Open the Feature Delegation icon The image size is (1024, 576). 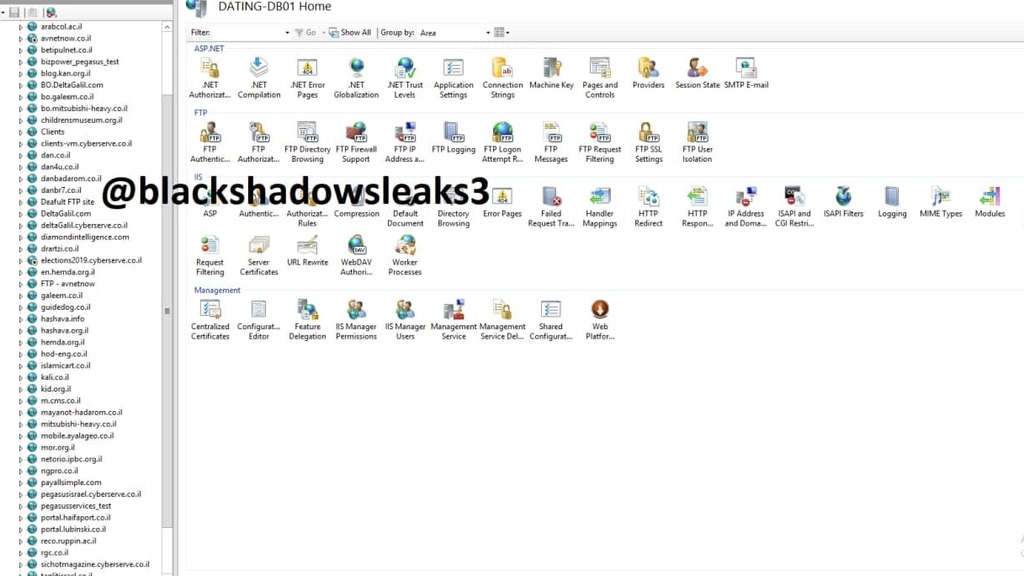coord(307,311)
